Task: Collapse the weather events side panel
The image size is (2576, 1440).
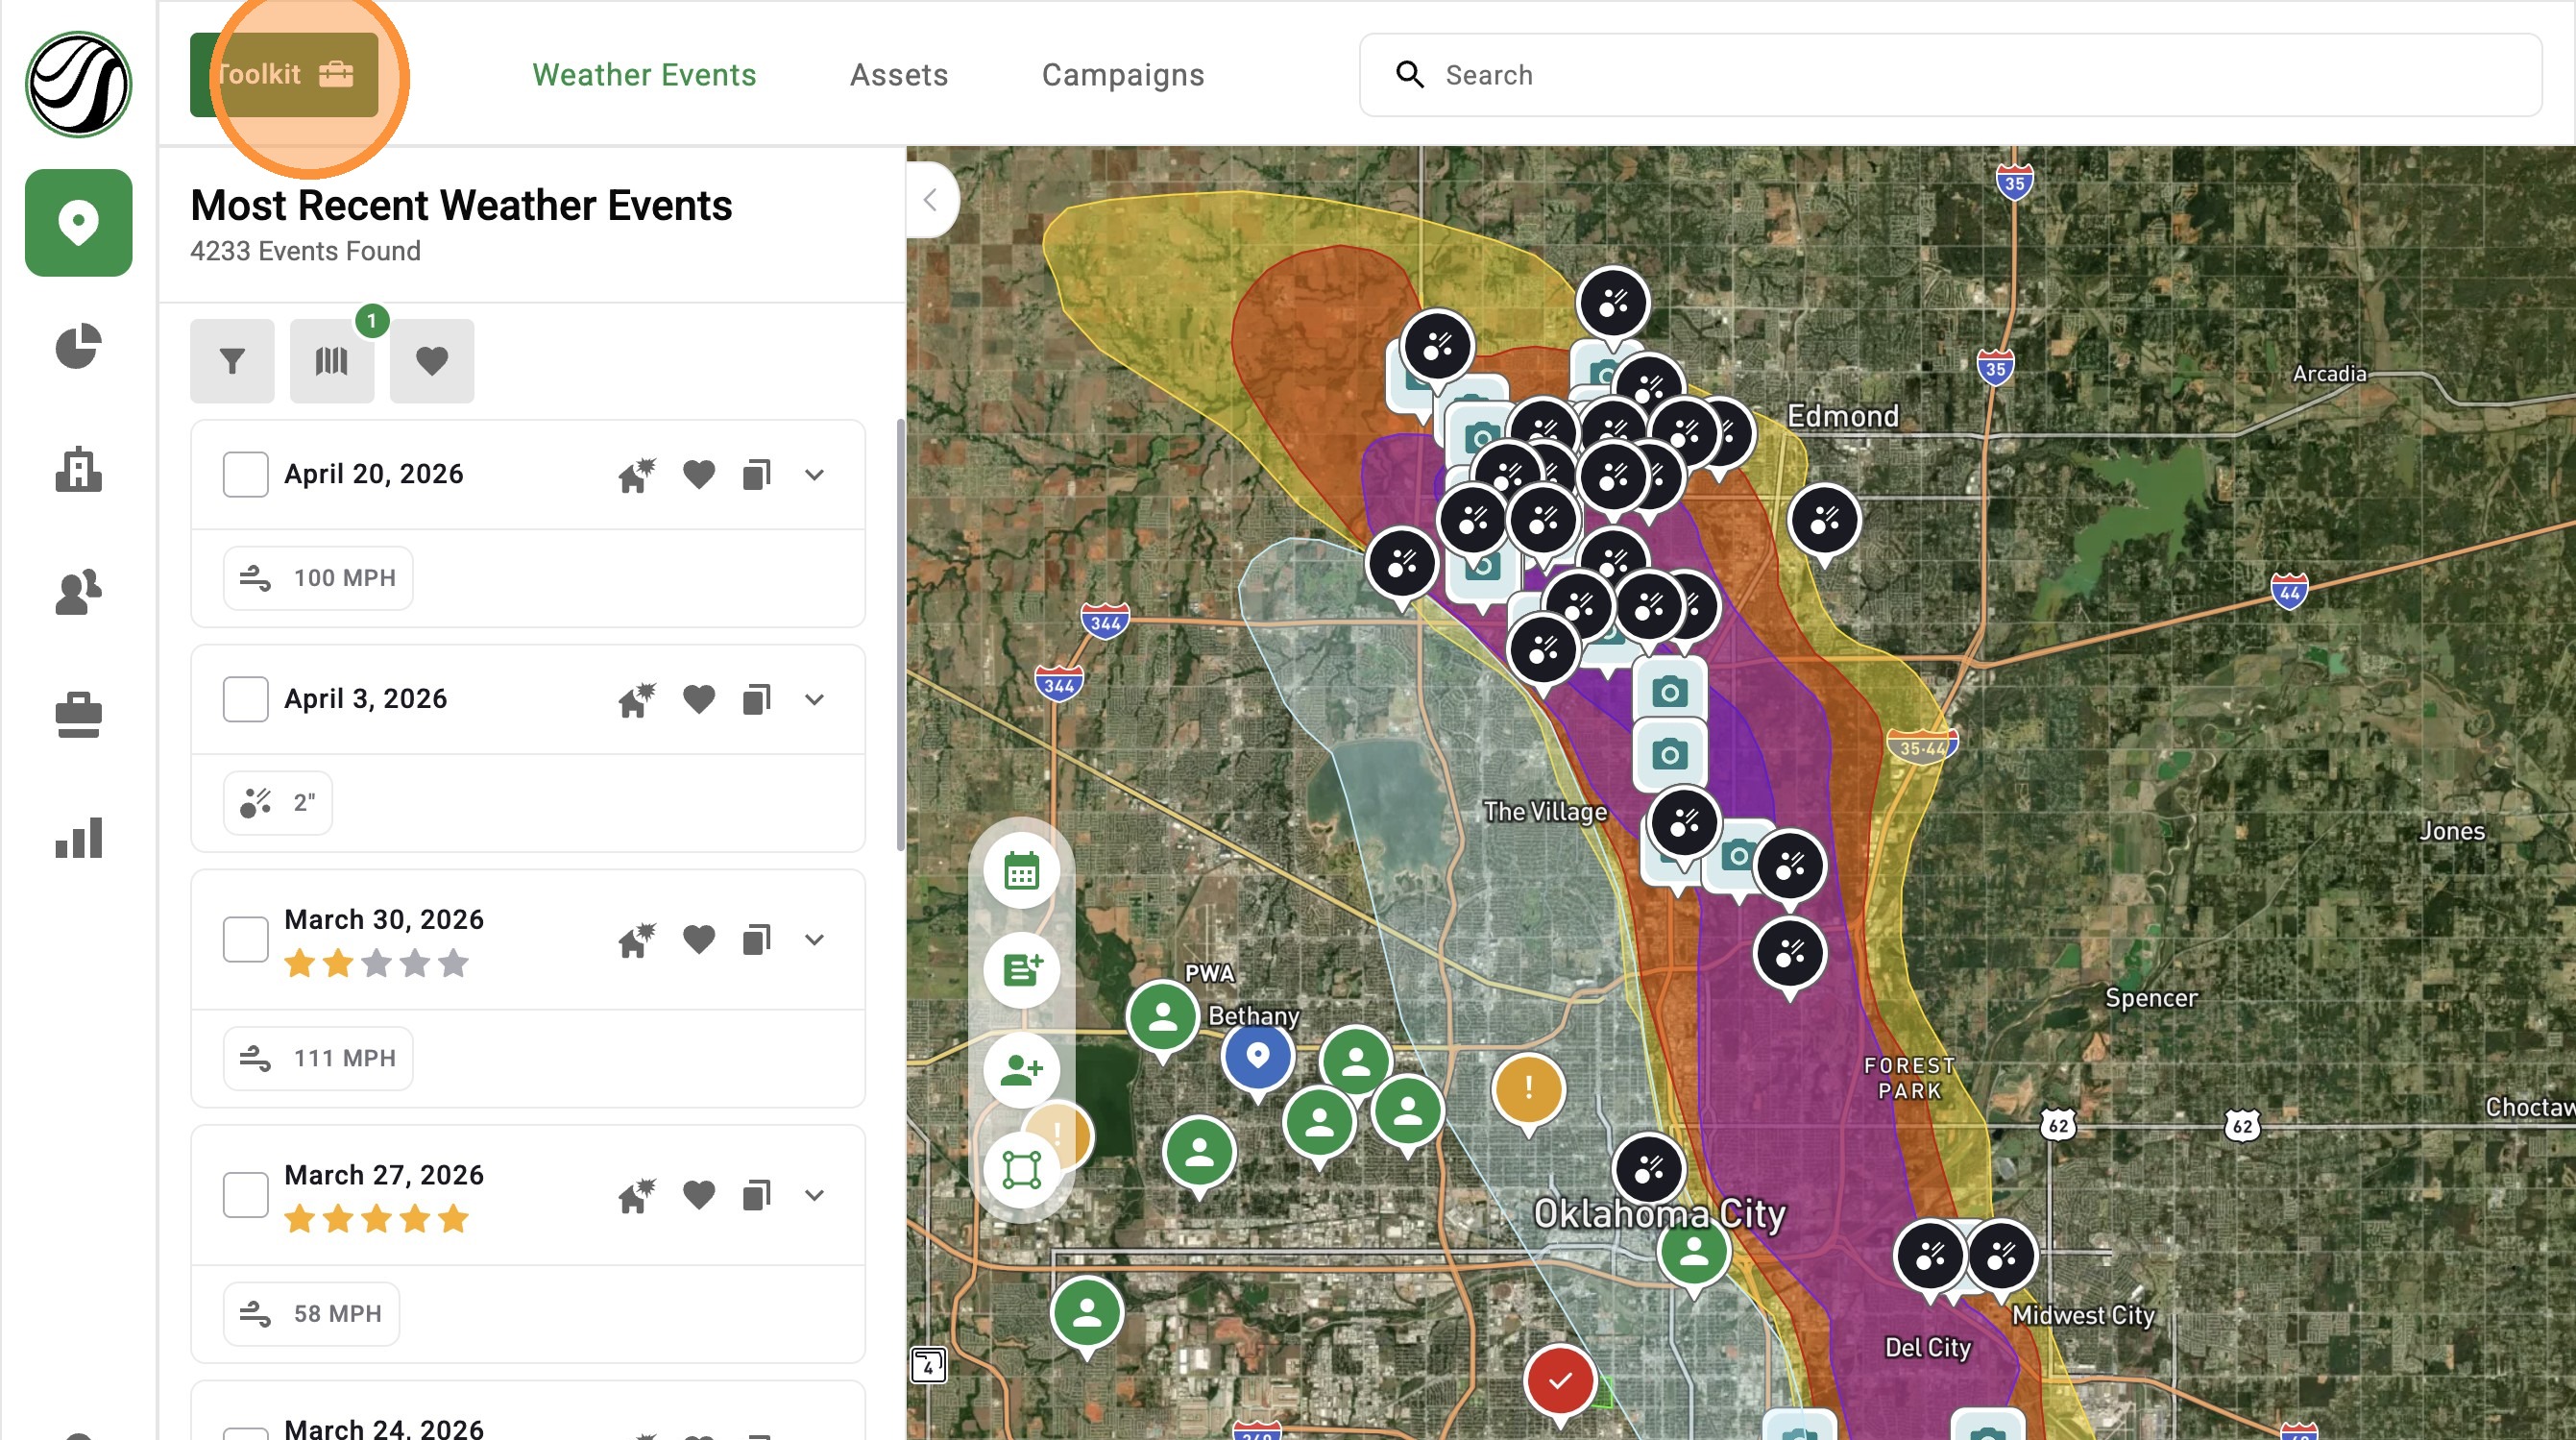Action: (x=931, y=200)
